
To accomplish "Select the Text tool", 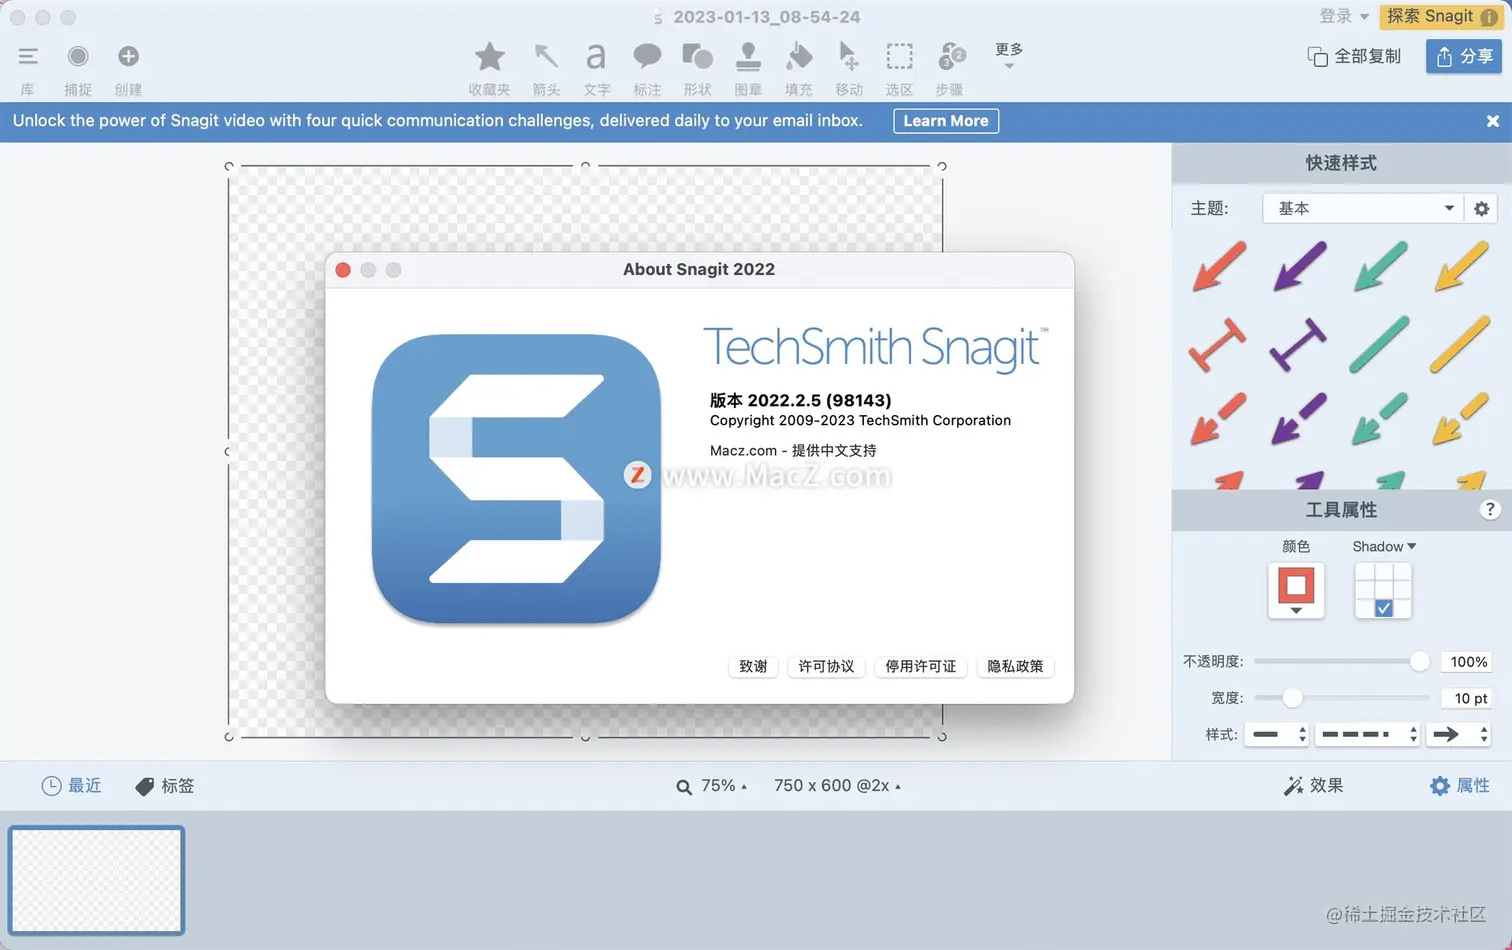I will tap(596, 57).
